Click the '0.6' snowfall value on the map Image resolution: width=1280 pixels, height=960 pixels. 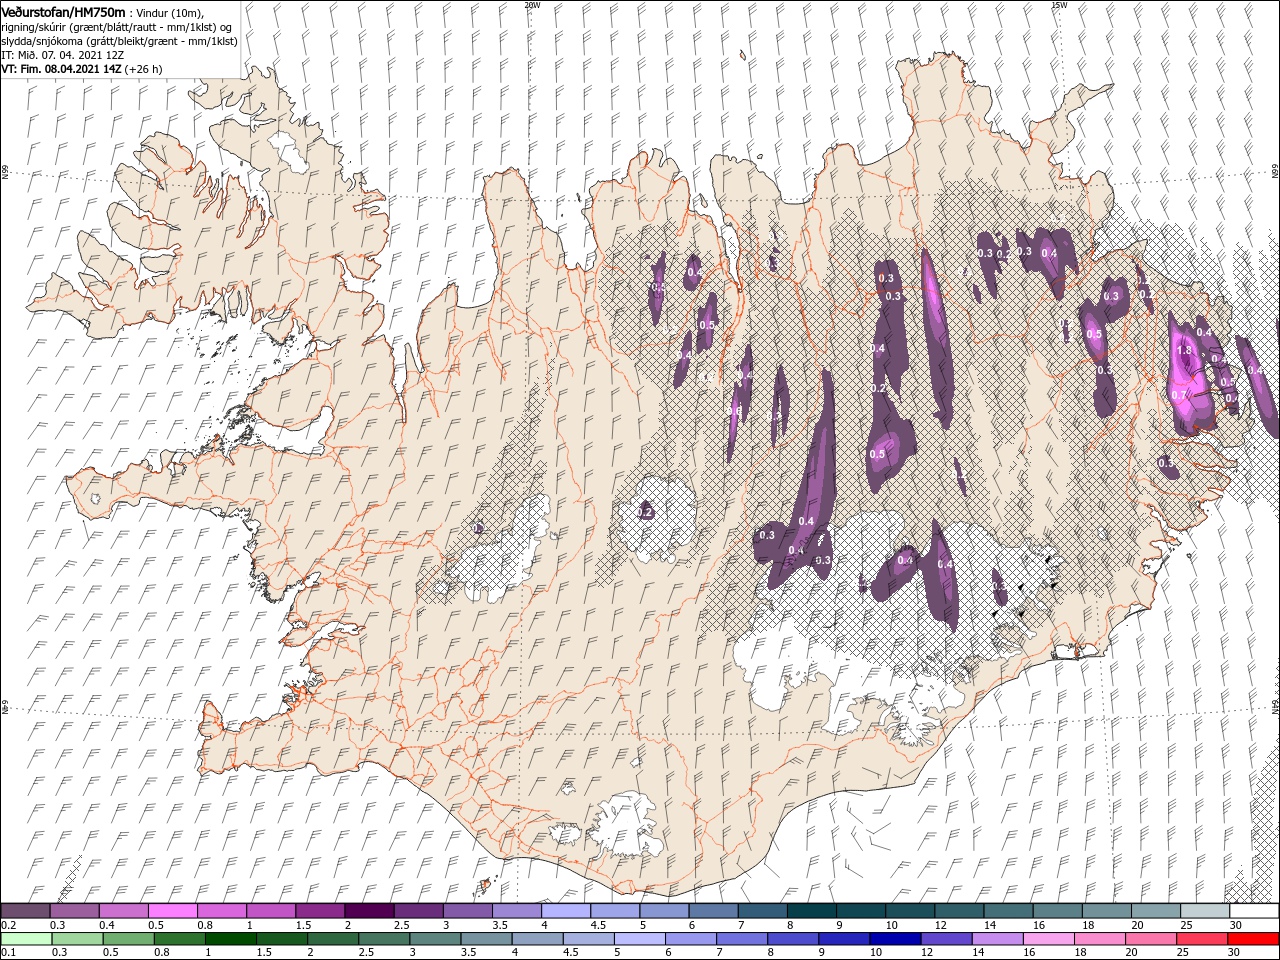[735, 411]
